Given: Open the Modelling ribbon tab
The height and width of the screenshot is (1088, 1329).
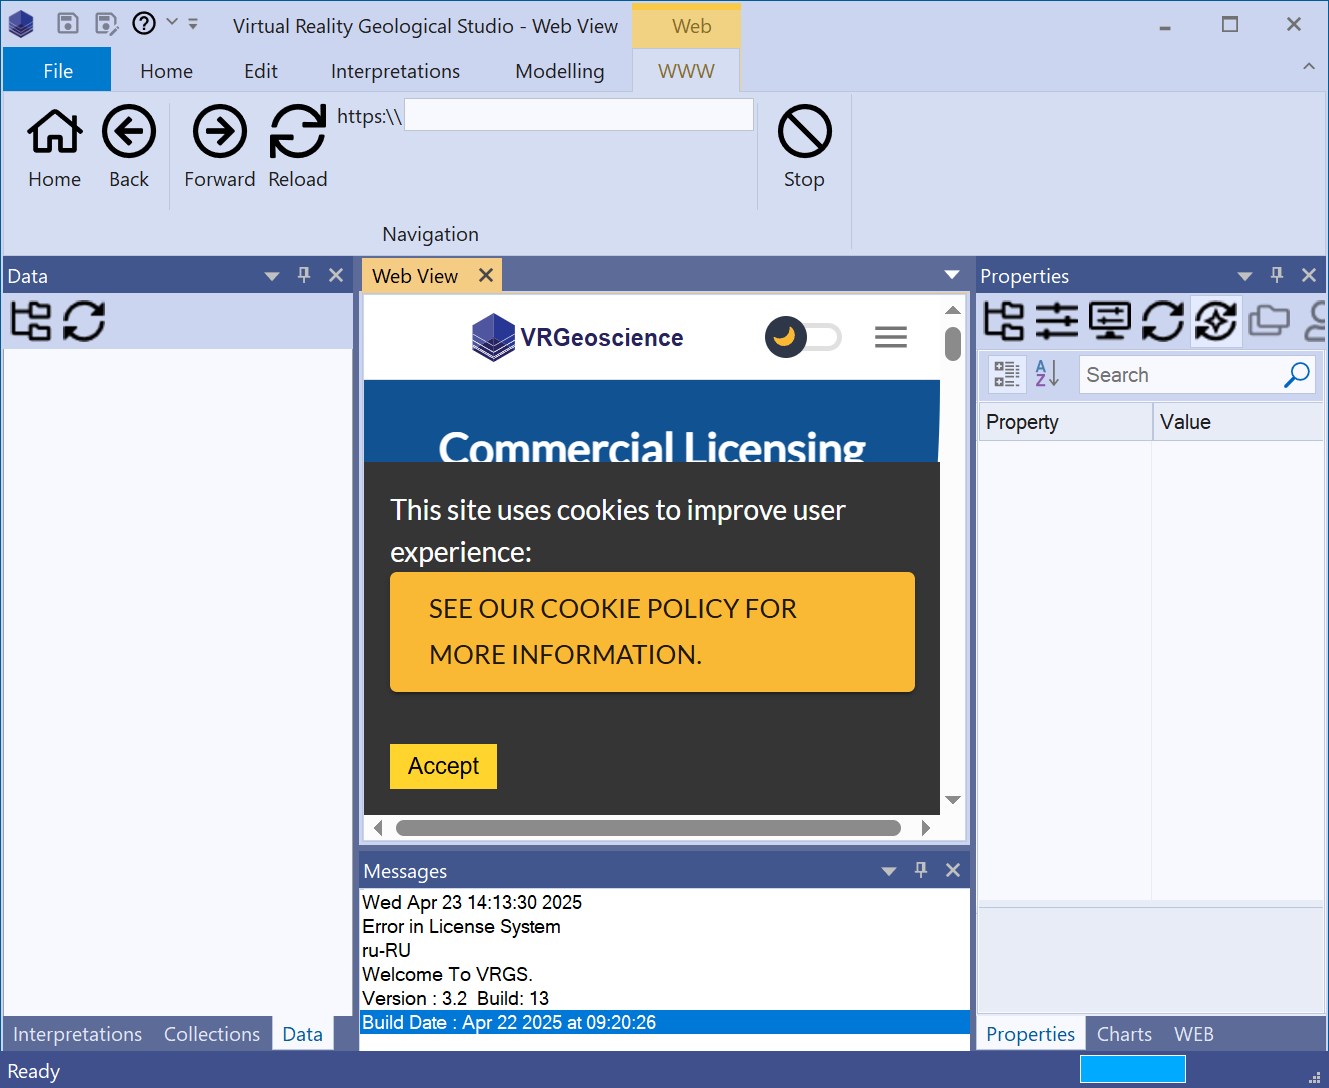Looking at the screenshot, I should pos(560,71).
